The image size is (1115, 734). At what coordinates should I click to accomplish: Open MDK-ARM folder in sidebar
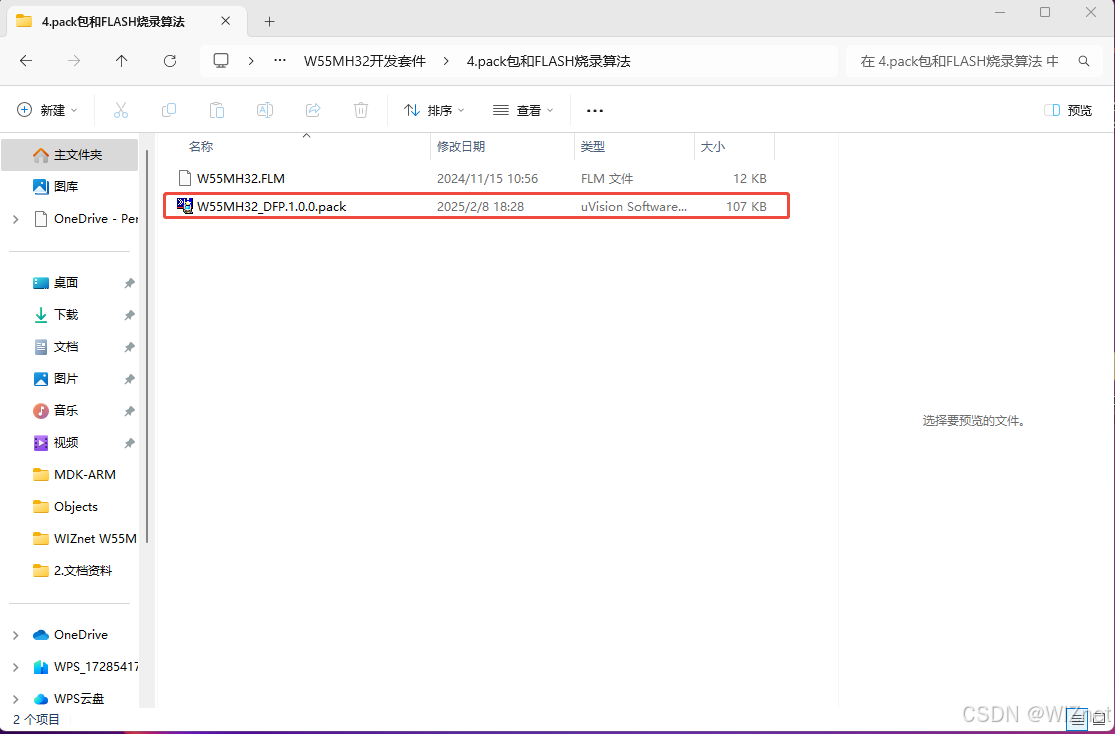(74, 474)
